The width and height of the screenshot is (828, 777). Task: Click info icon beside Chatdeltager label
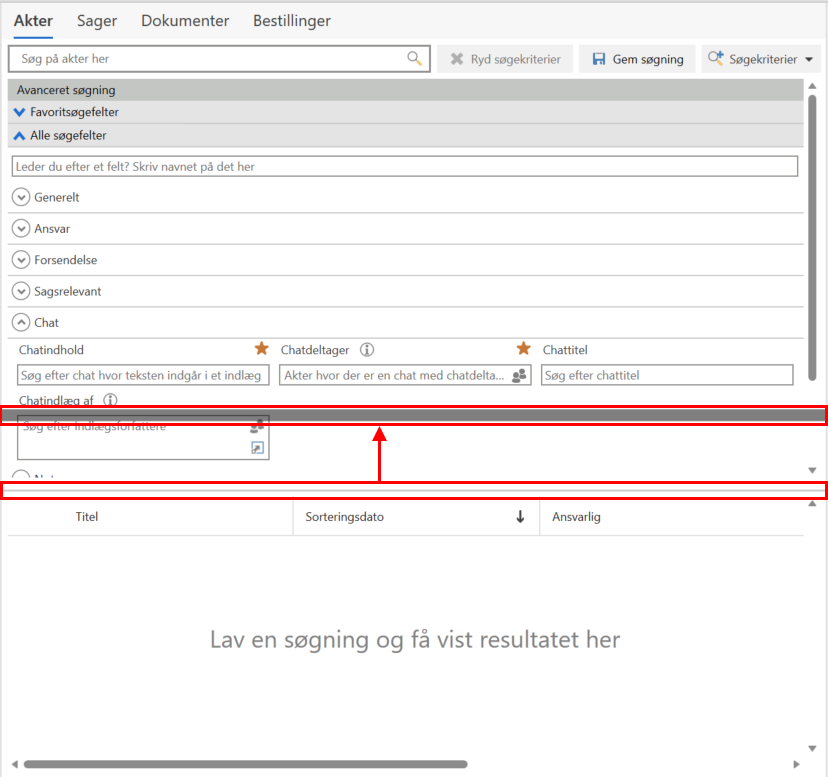point(367,350)
